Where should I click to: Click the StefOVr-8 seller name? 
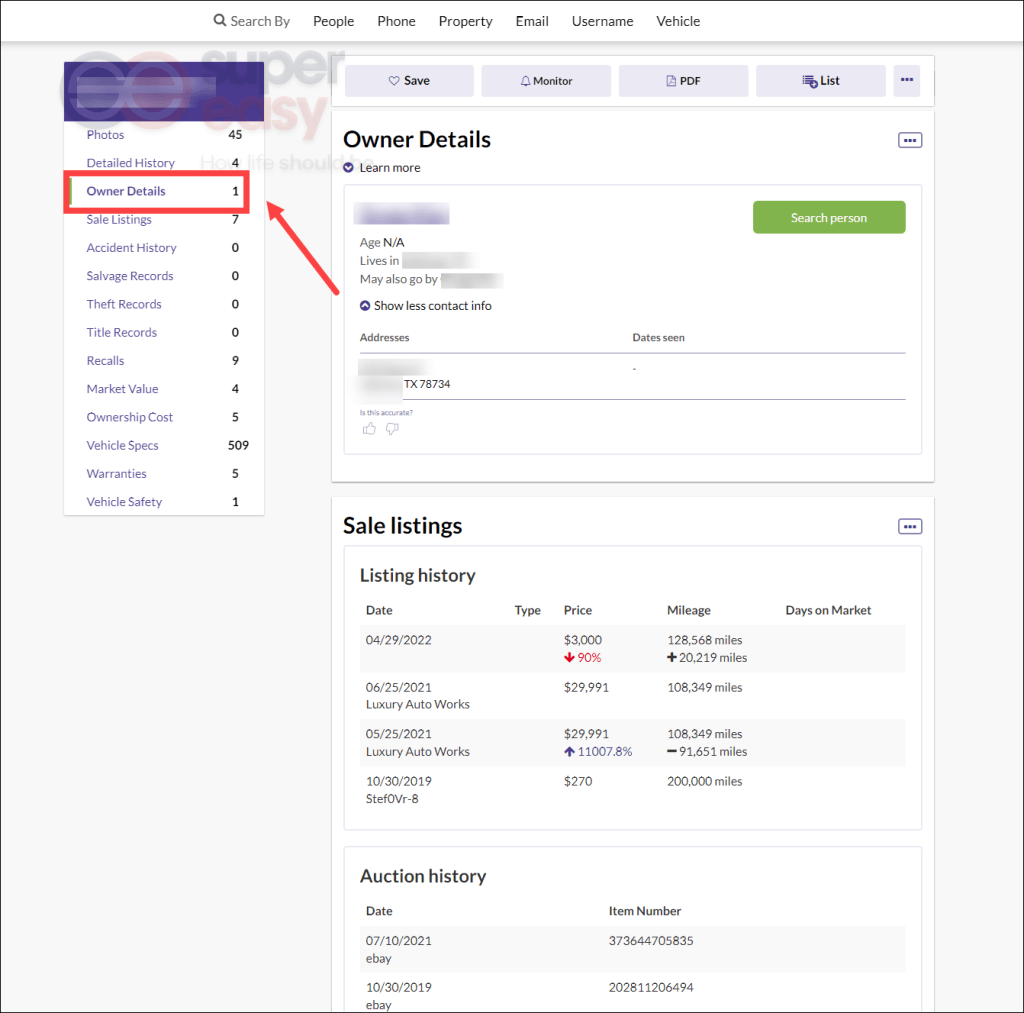click(392, 799)
